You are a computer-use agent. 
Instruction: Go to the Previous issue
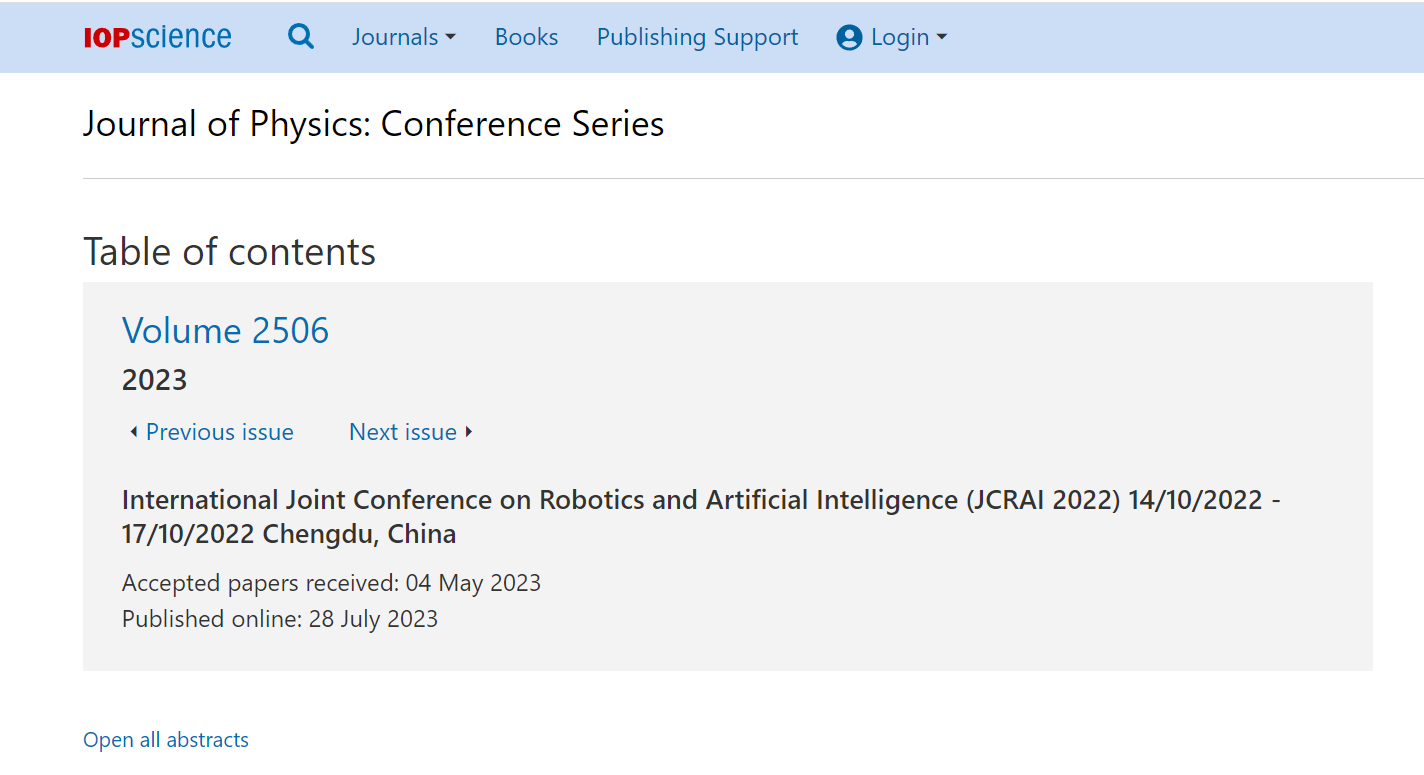coord(220,432)
